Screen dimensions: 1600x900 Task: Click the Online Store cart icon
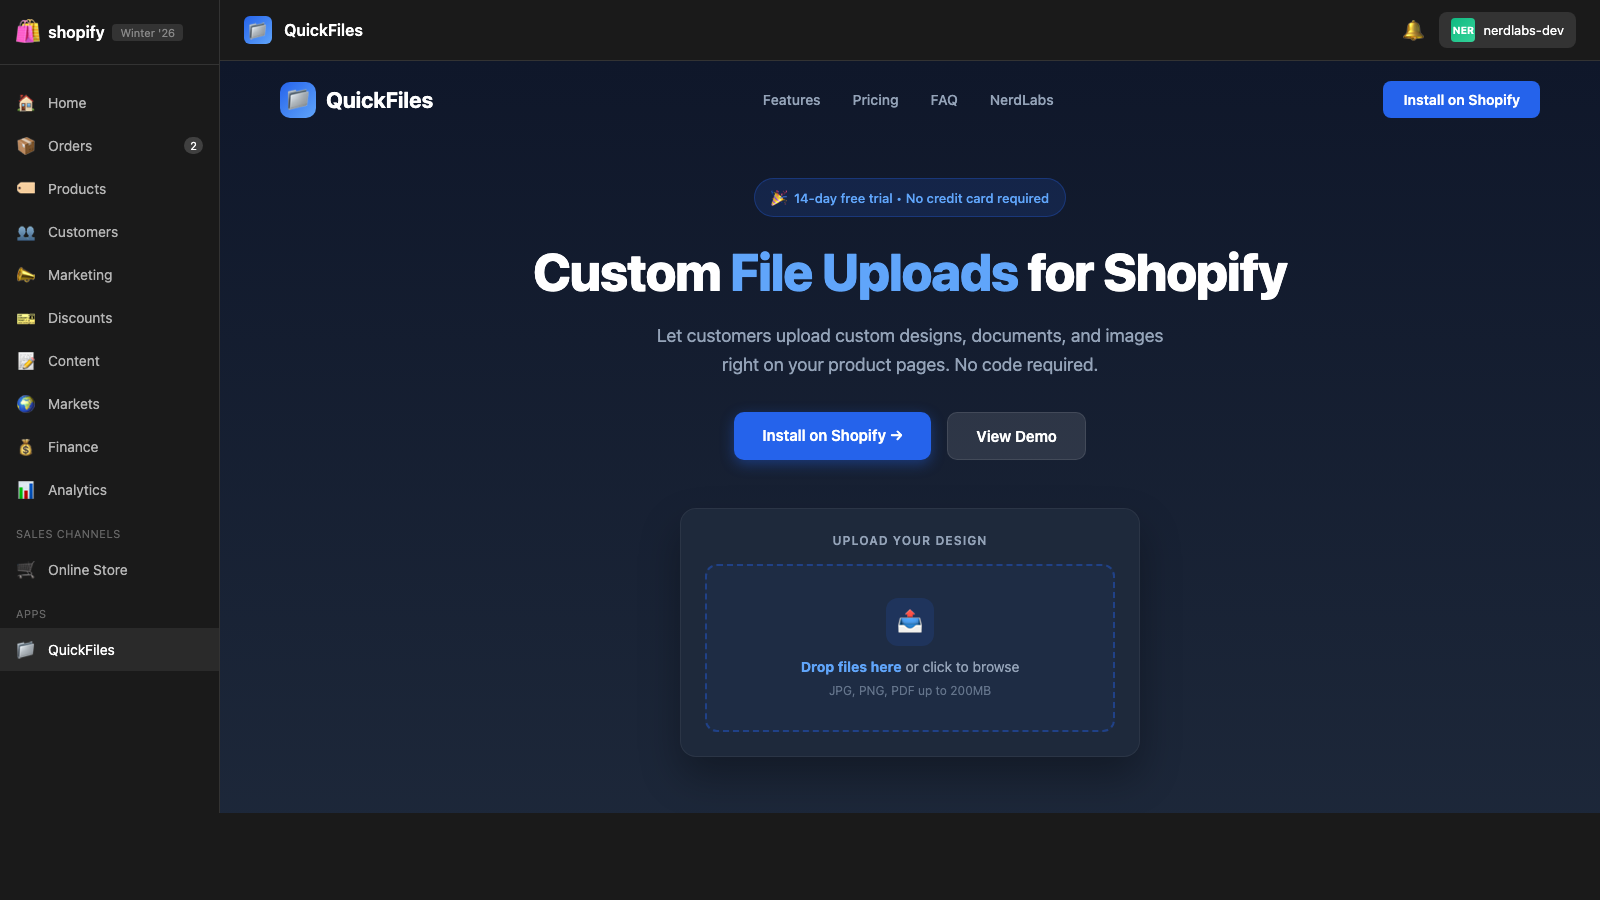26,570
